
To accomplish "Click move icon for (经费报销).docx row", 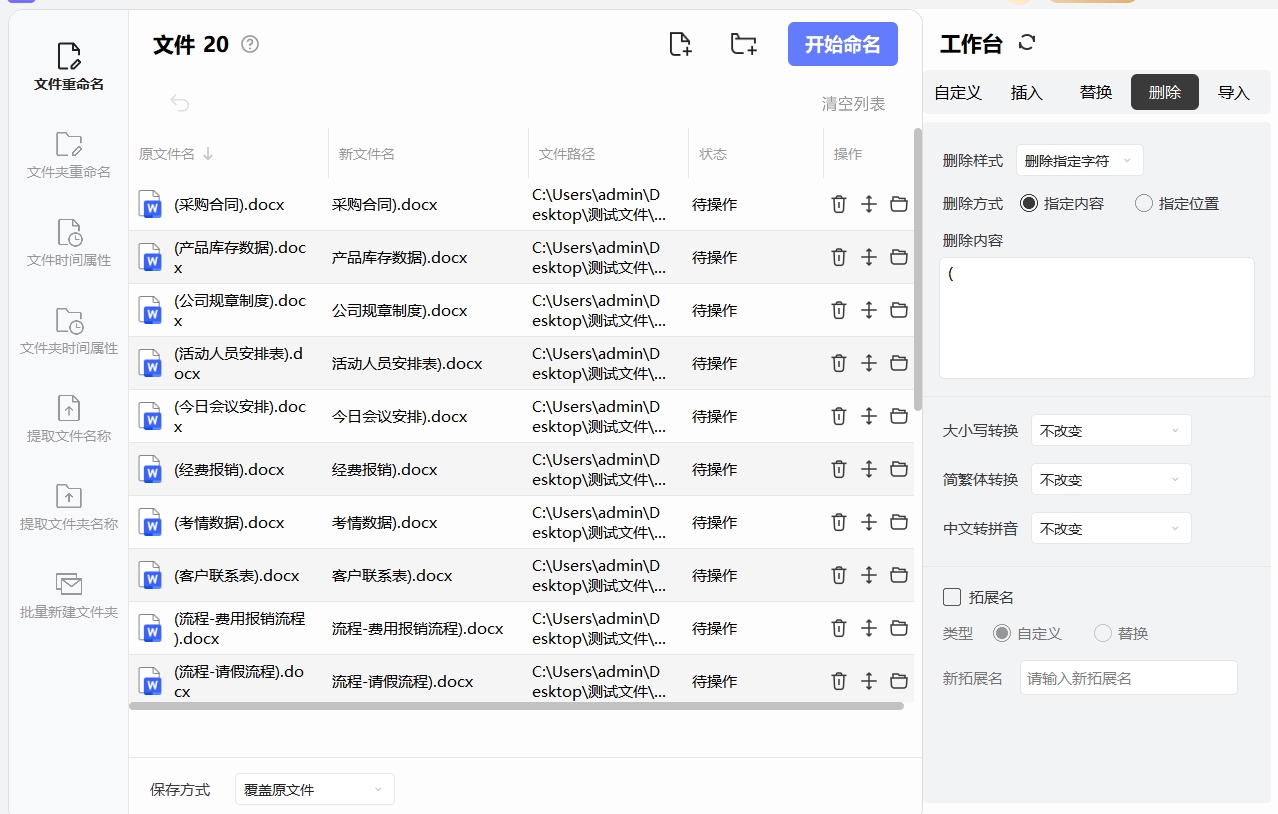I will click(x=869, y=469).
